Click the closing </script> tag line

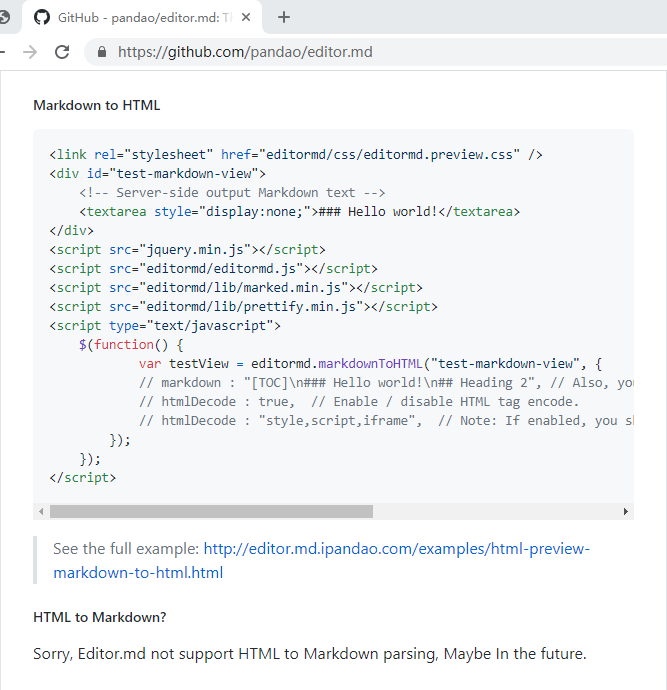[x=83, y=477]
